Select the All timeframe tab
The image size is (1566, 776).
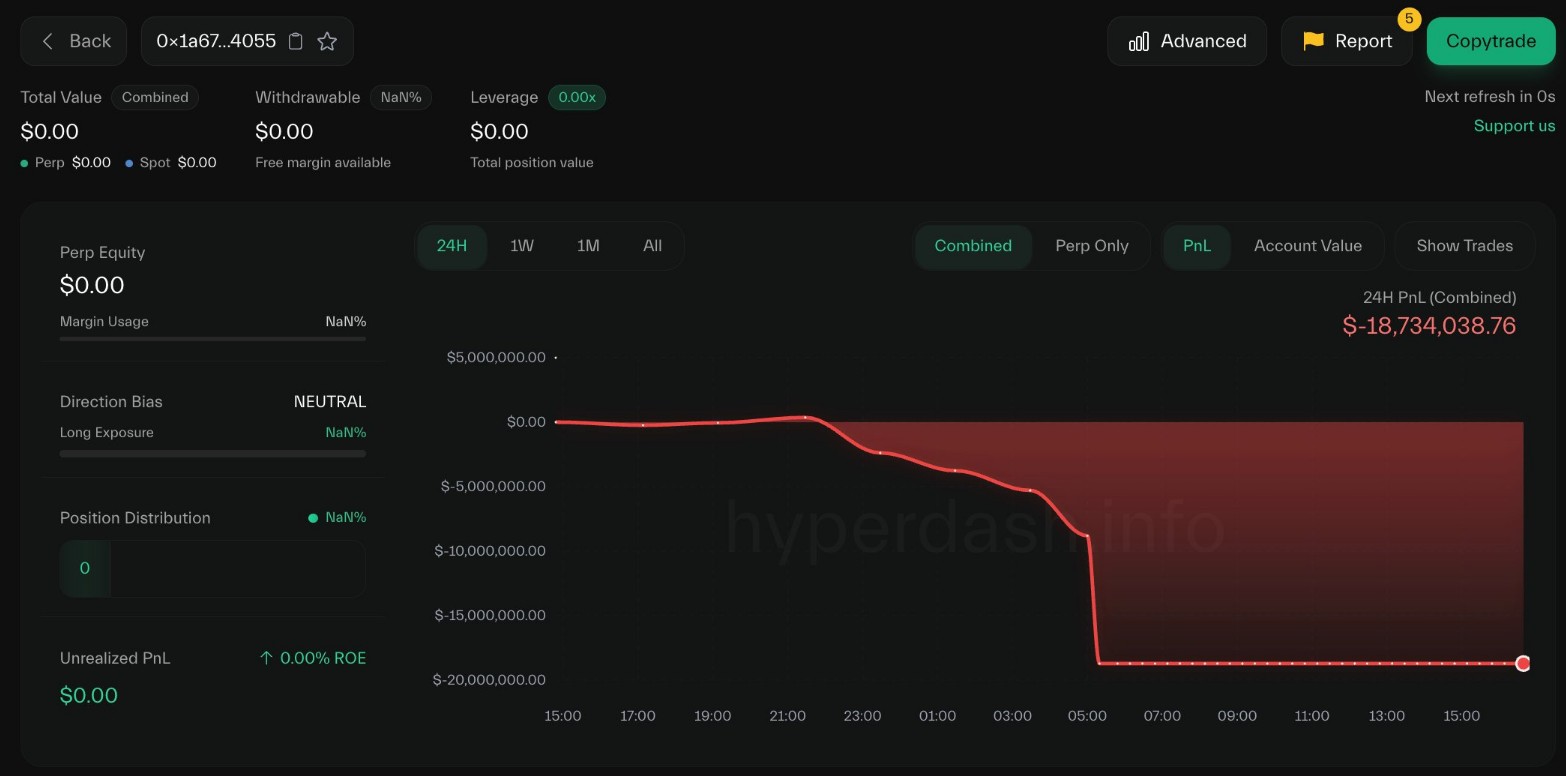(652, 245)
